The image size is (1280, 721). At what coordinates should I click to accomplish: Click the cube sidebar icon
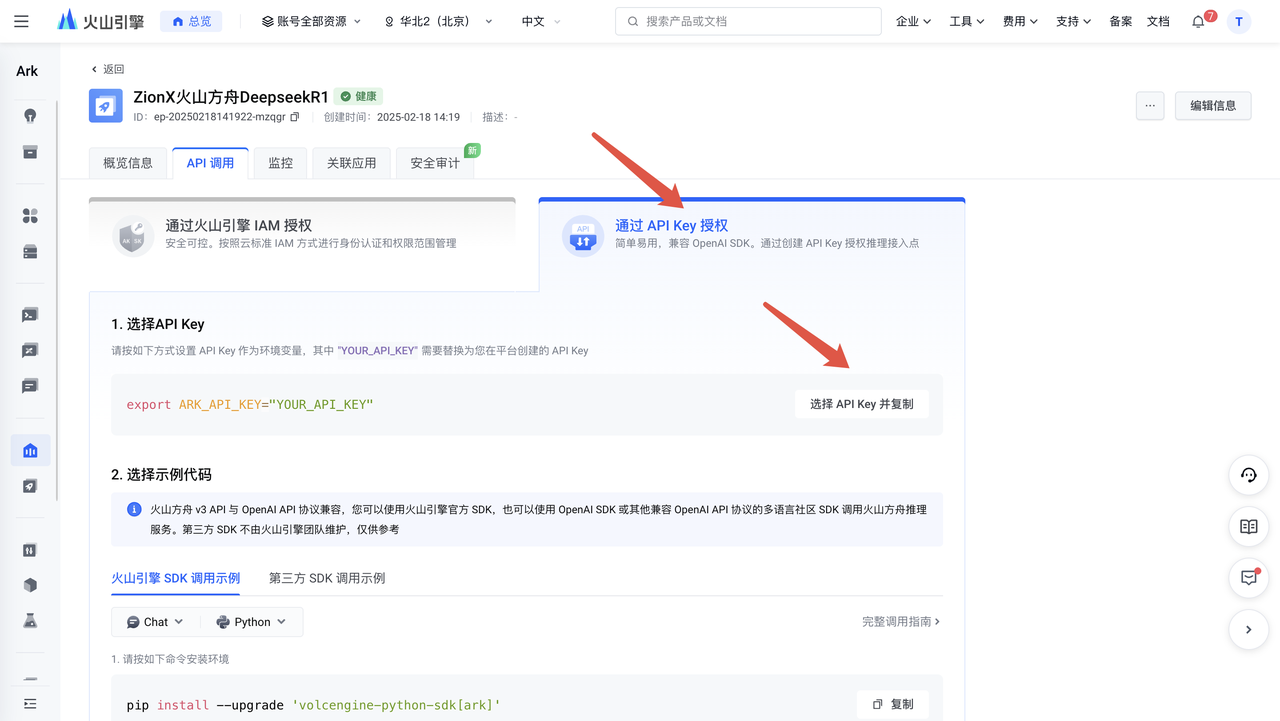pos(30,585)
